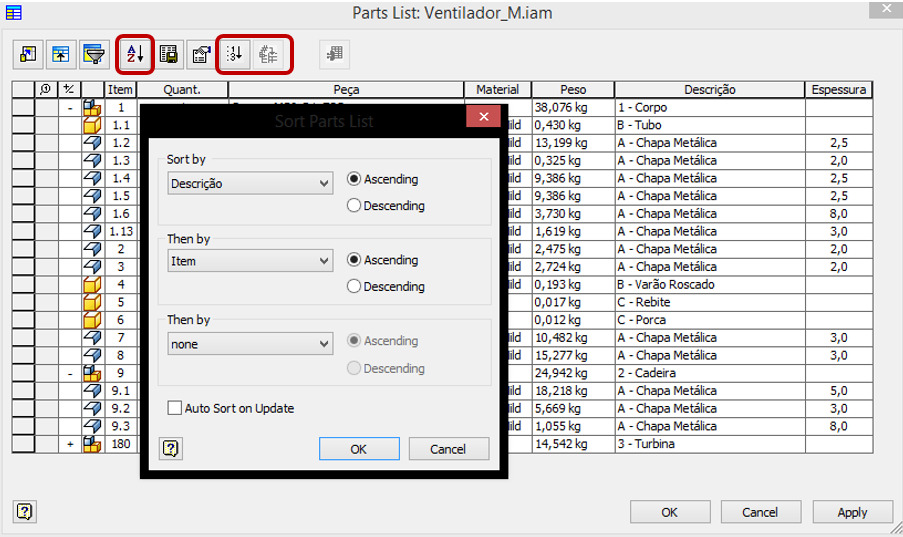The image size is (903, 537).
Task: Click the '15,277 kg' weight cell
Action: point(573,356)
